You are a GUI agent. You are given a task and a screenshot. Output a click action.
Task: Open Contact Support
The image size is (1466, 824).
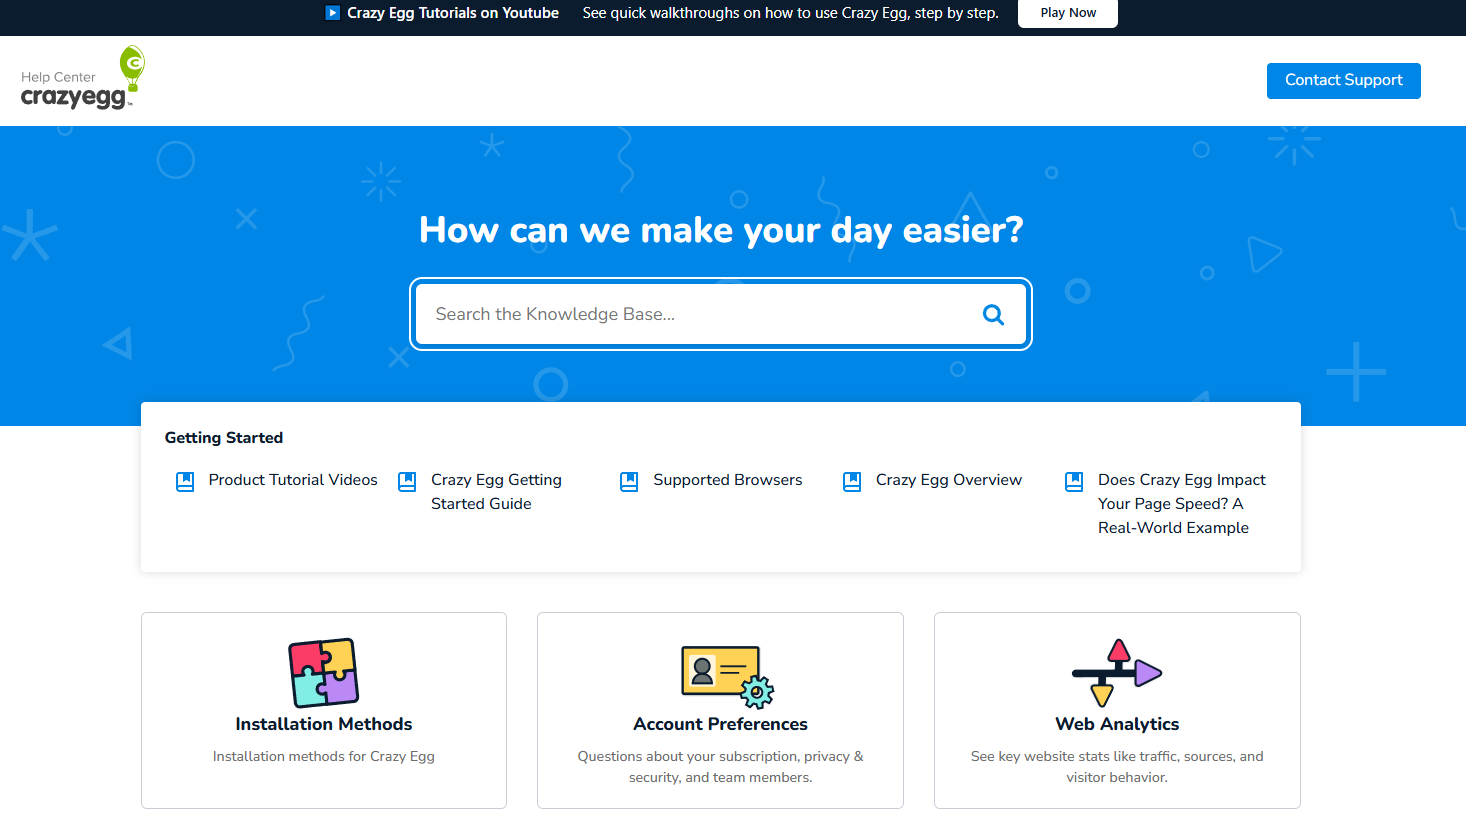pos(1343,81)
